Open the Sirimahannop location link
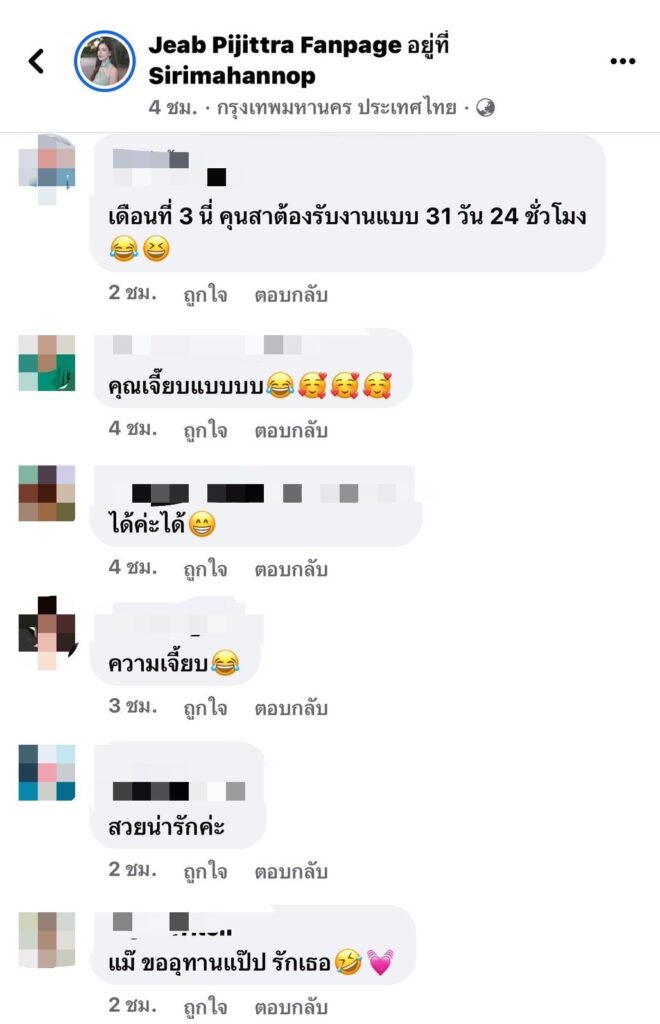The height and width of the screenshot is (1024, 660). (232, 76)
